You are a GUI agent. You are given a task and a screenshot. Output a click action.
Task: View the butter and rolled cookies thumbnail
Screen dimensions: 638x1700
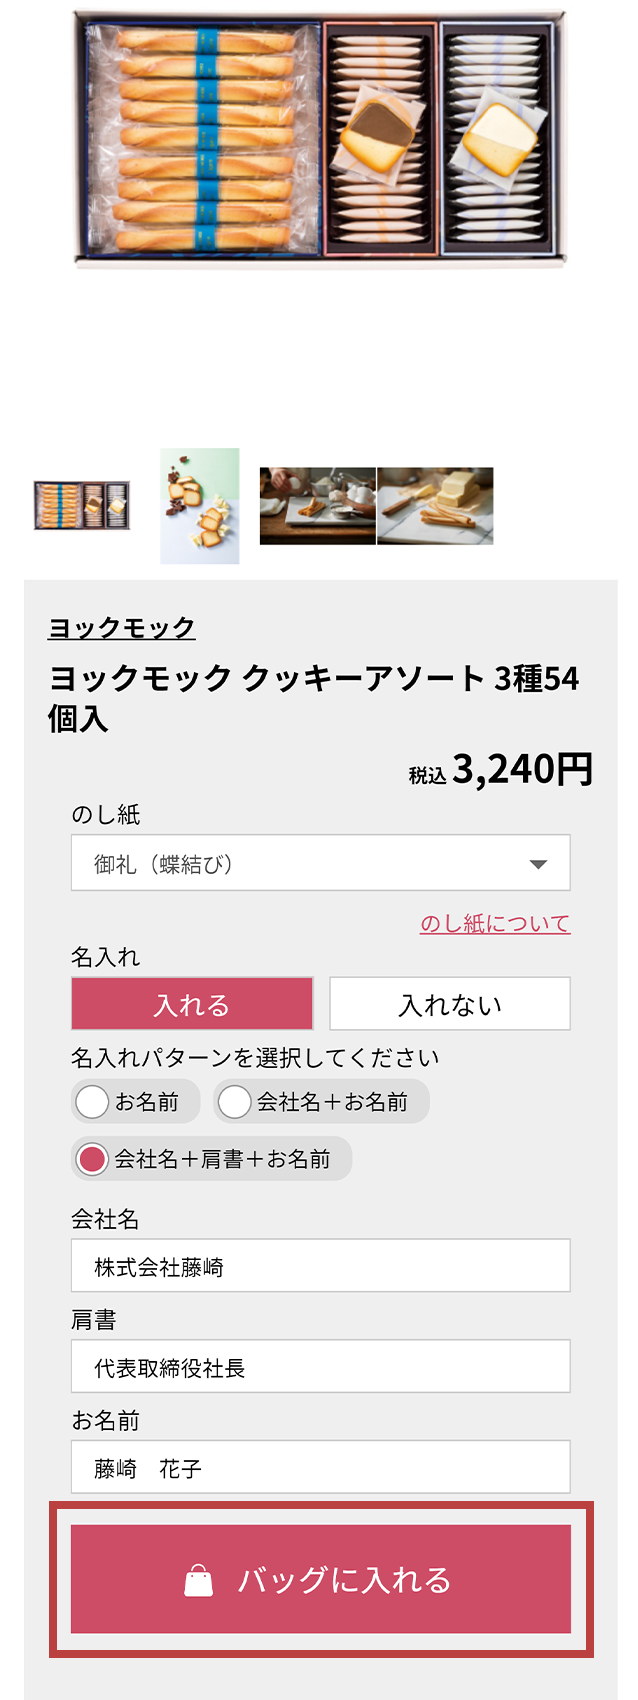(435, 506)
